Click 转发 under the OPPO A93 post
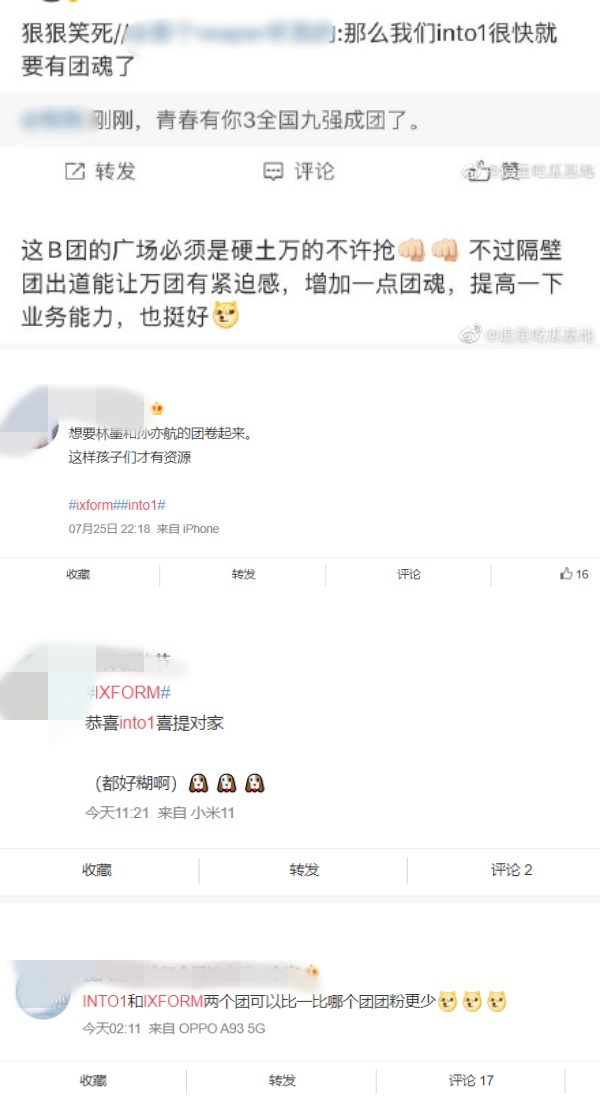 282,1080
